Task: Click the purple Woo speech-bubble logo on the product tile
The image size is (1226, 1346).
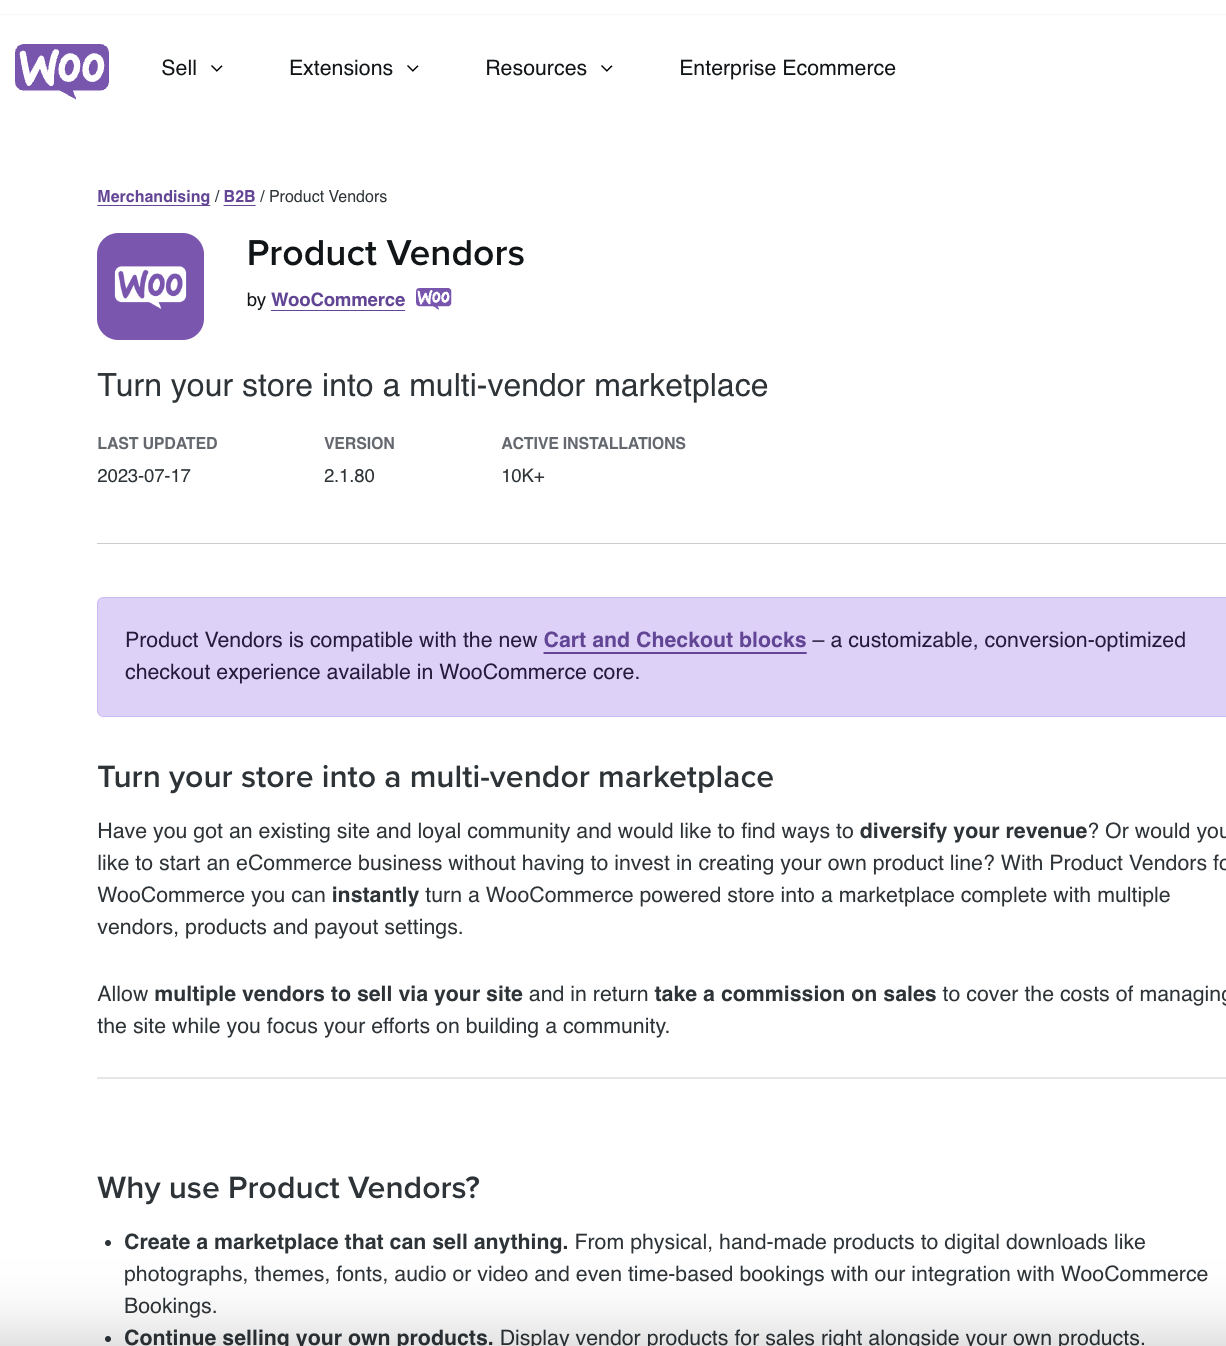Action: [150, 286]
